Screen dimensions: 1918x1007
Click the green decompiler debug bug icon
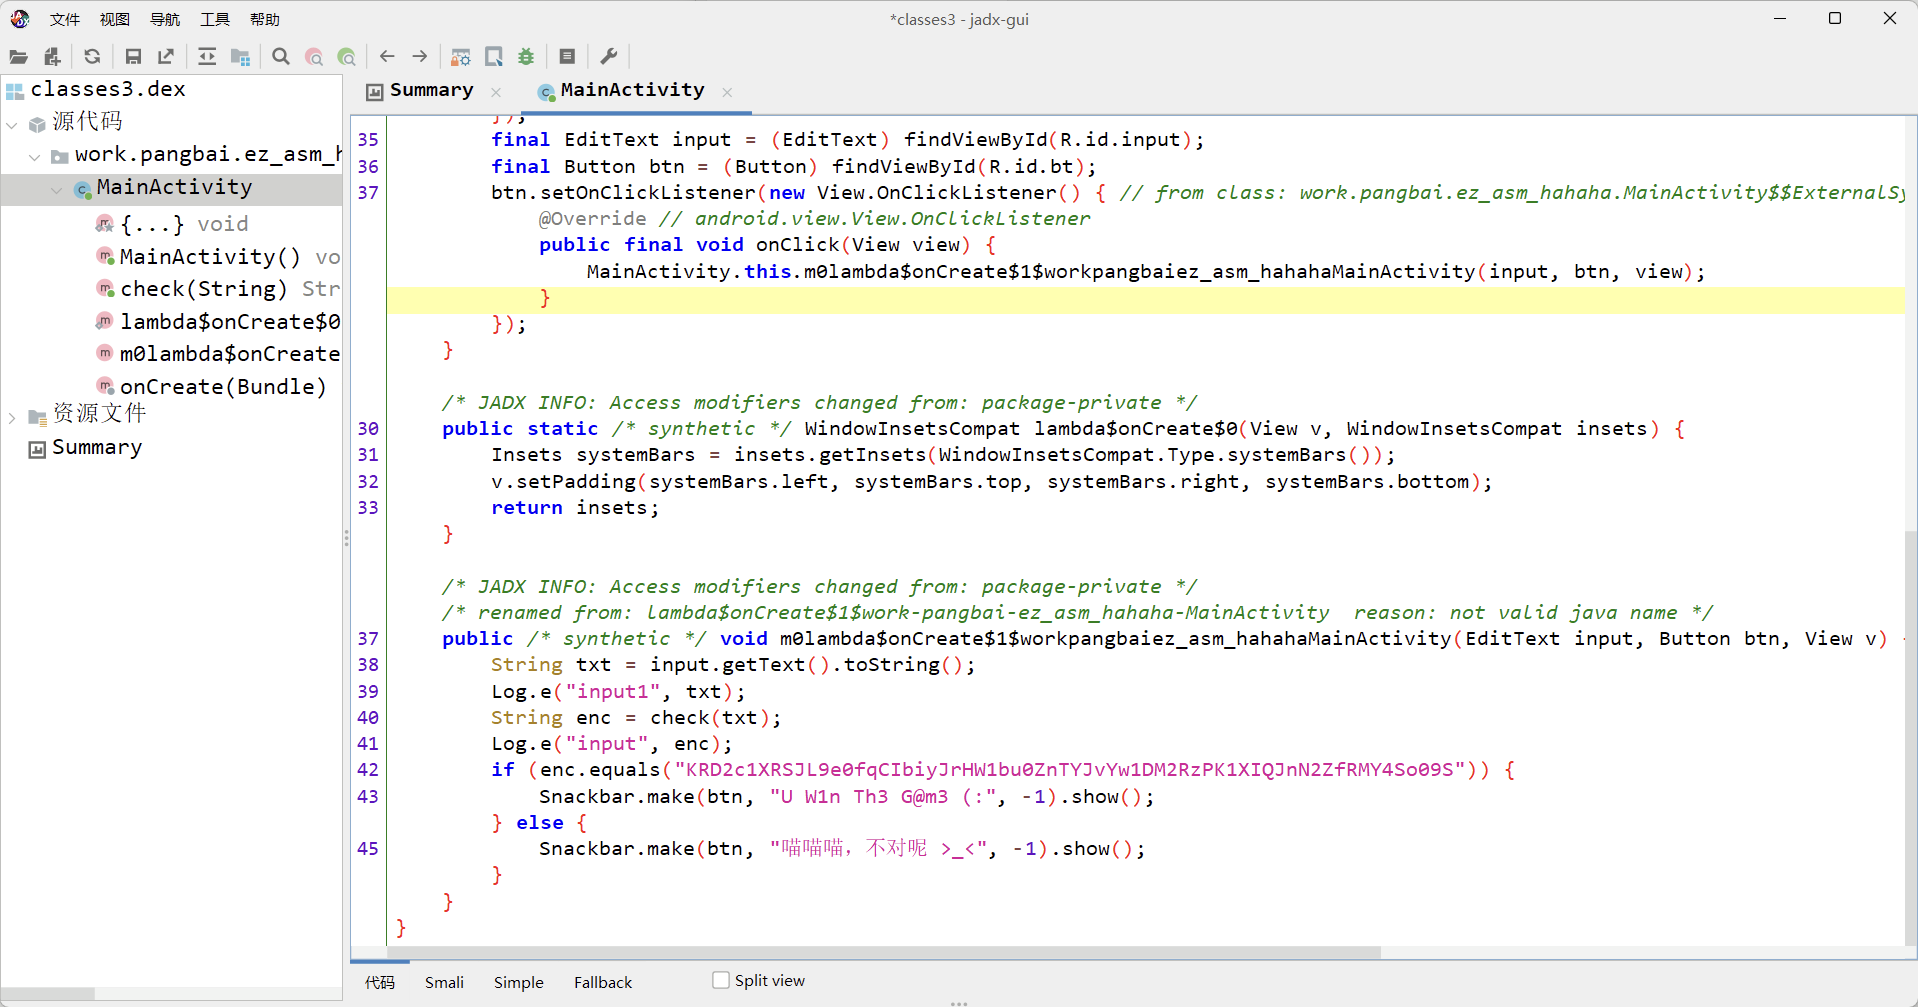[x=526, y=57]
